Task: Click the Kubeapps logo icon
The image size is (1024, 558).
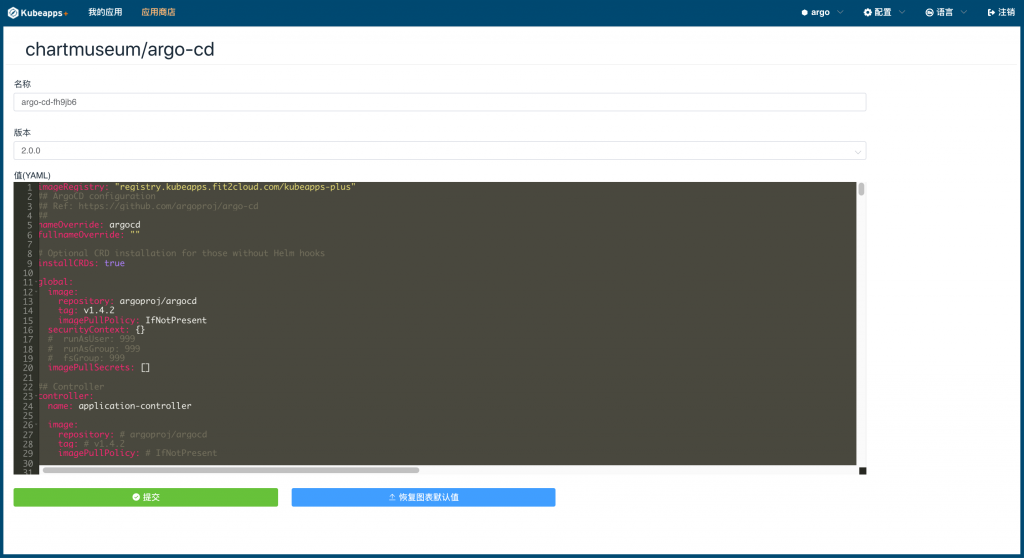Action: point(12,12)
